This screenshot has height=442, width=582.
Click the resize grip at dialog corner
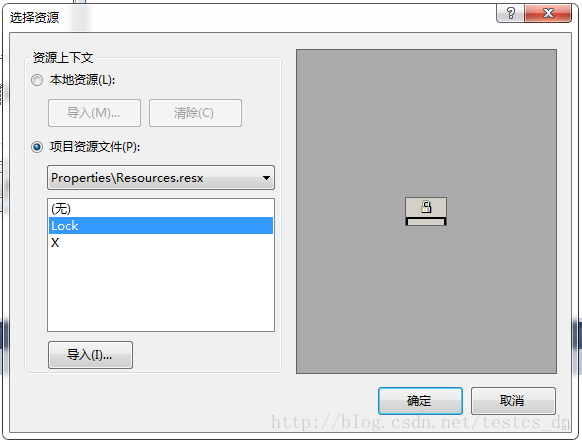(566, 426)
